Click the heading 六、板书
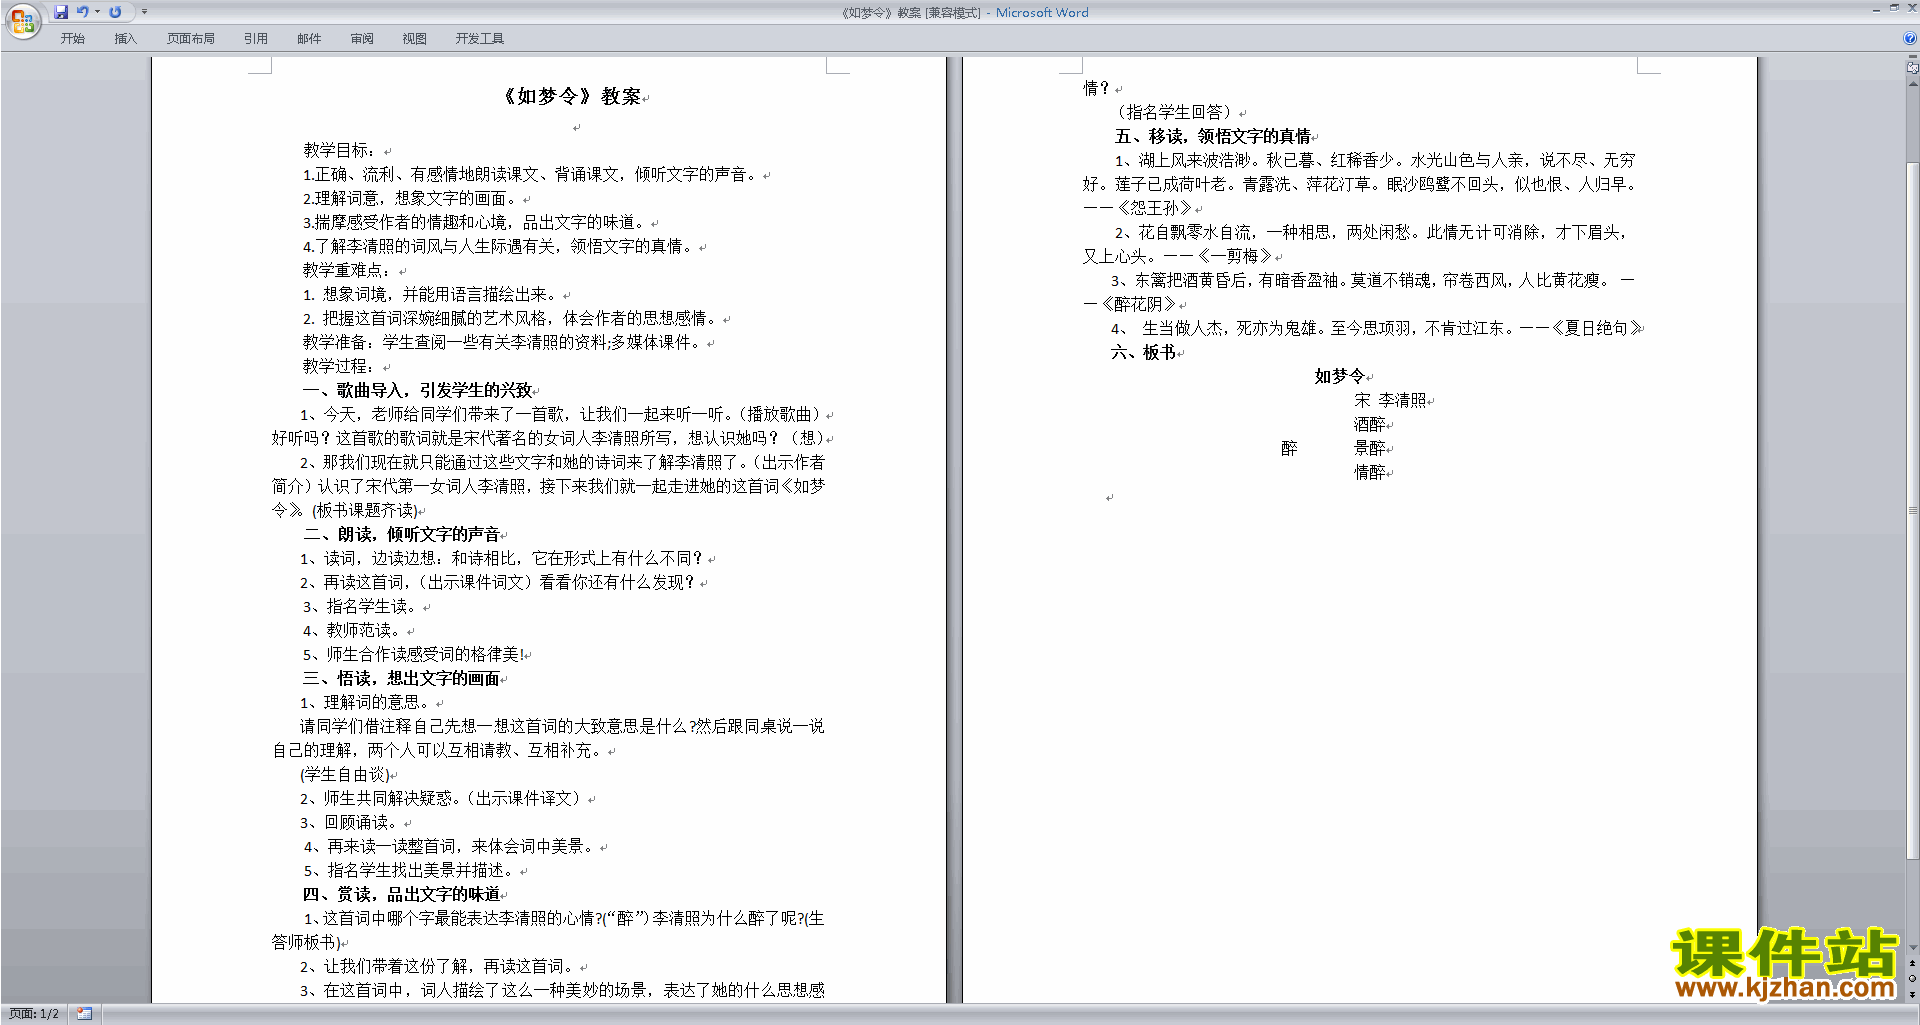This screenshot has height=1025, width=1920. click(x=1143, y=352)
